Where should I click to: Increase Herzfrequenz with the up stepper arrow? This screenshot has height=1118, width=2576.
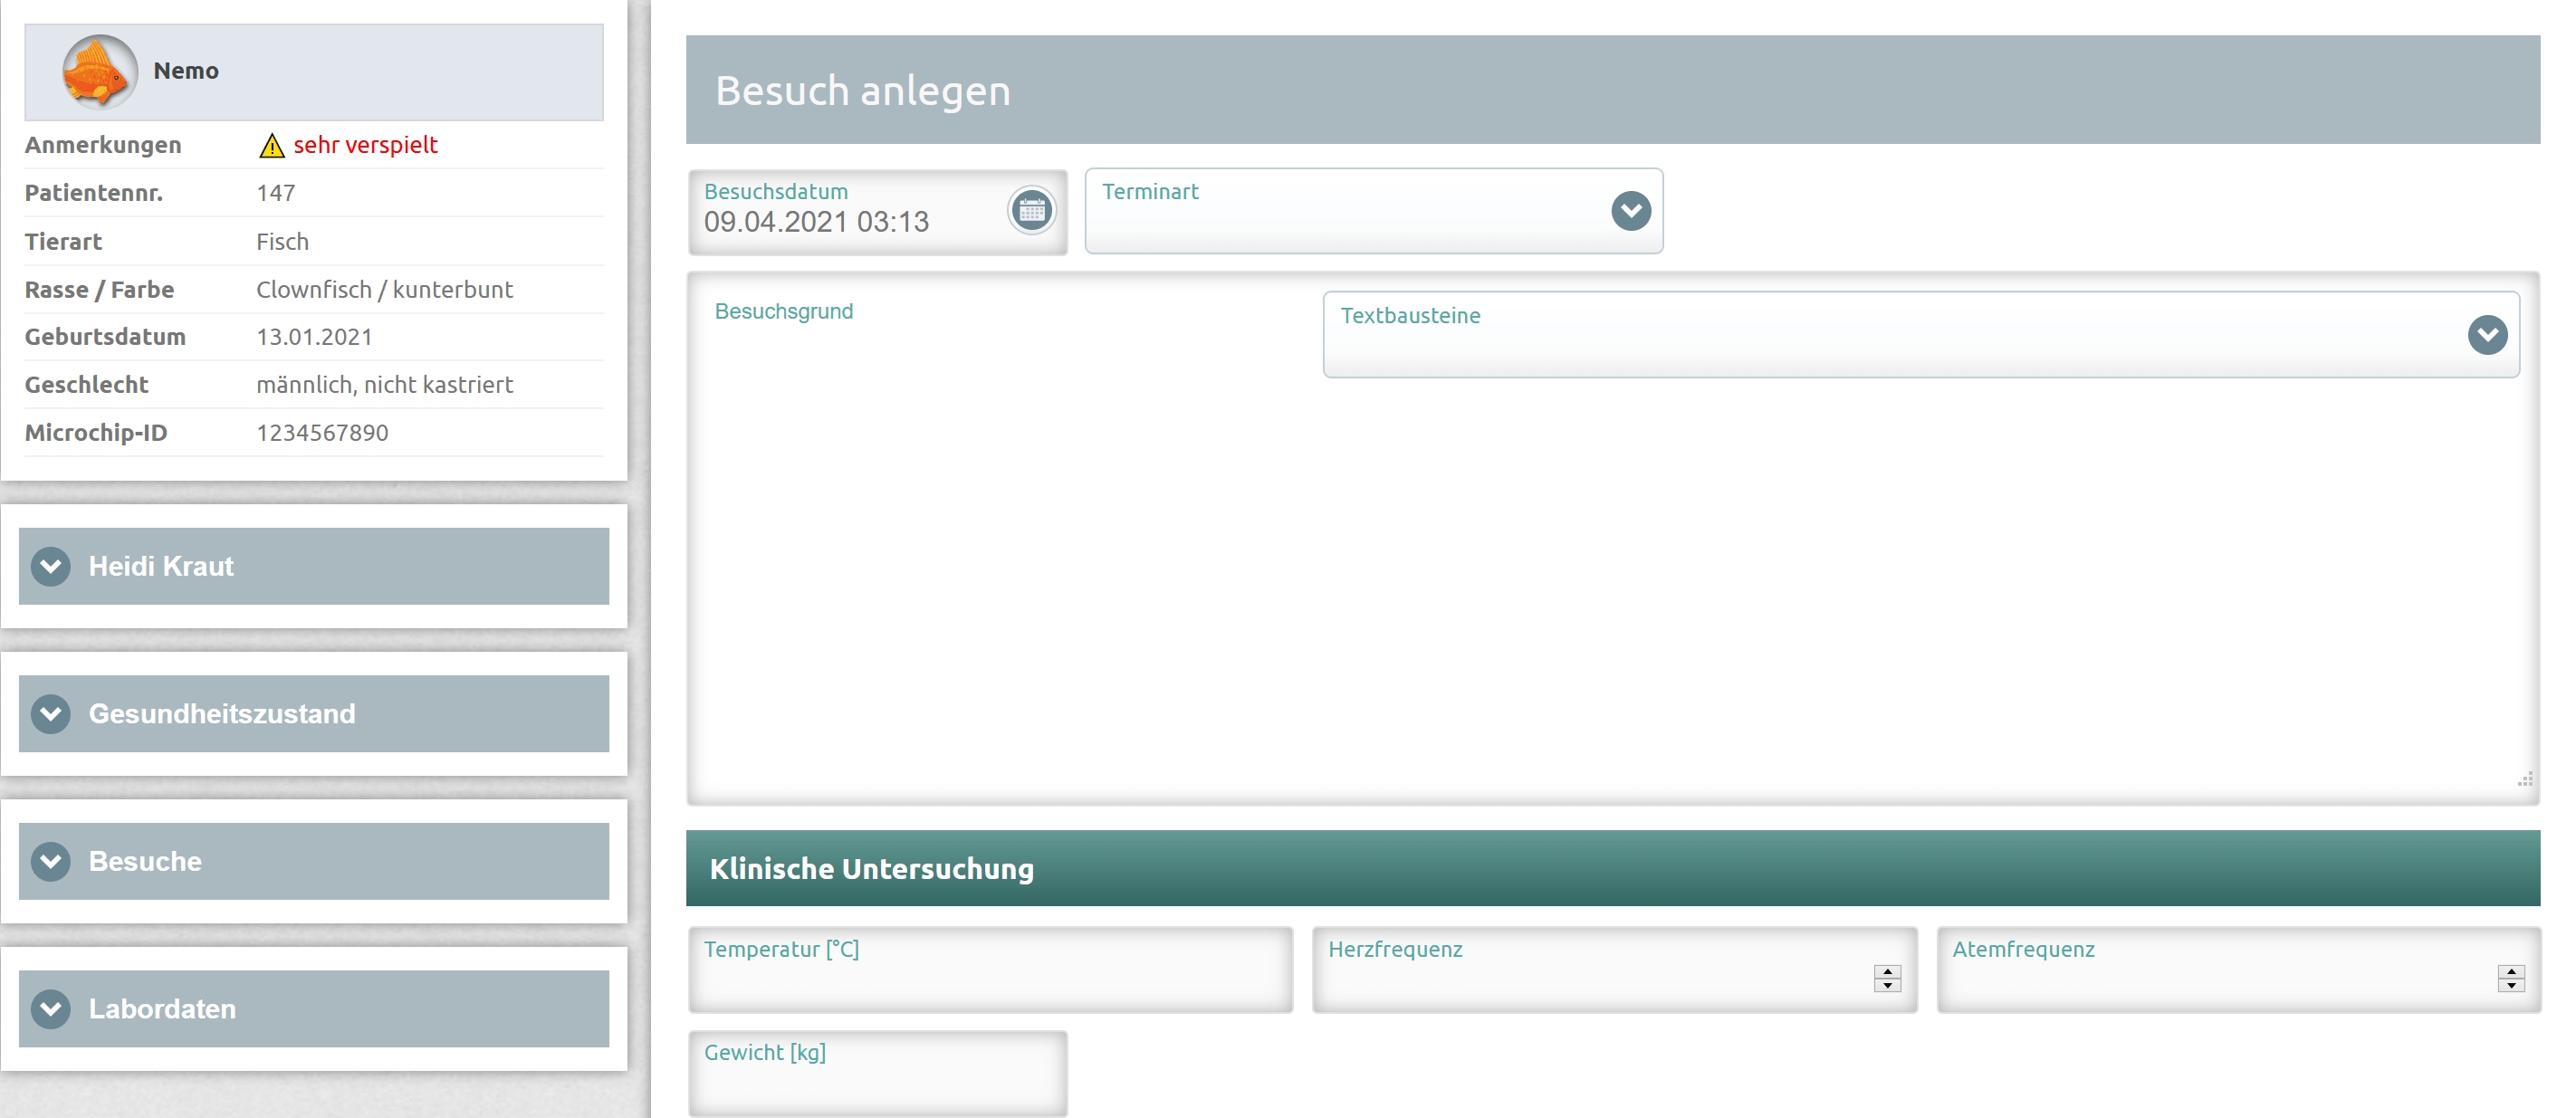1887,971
